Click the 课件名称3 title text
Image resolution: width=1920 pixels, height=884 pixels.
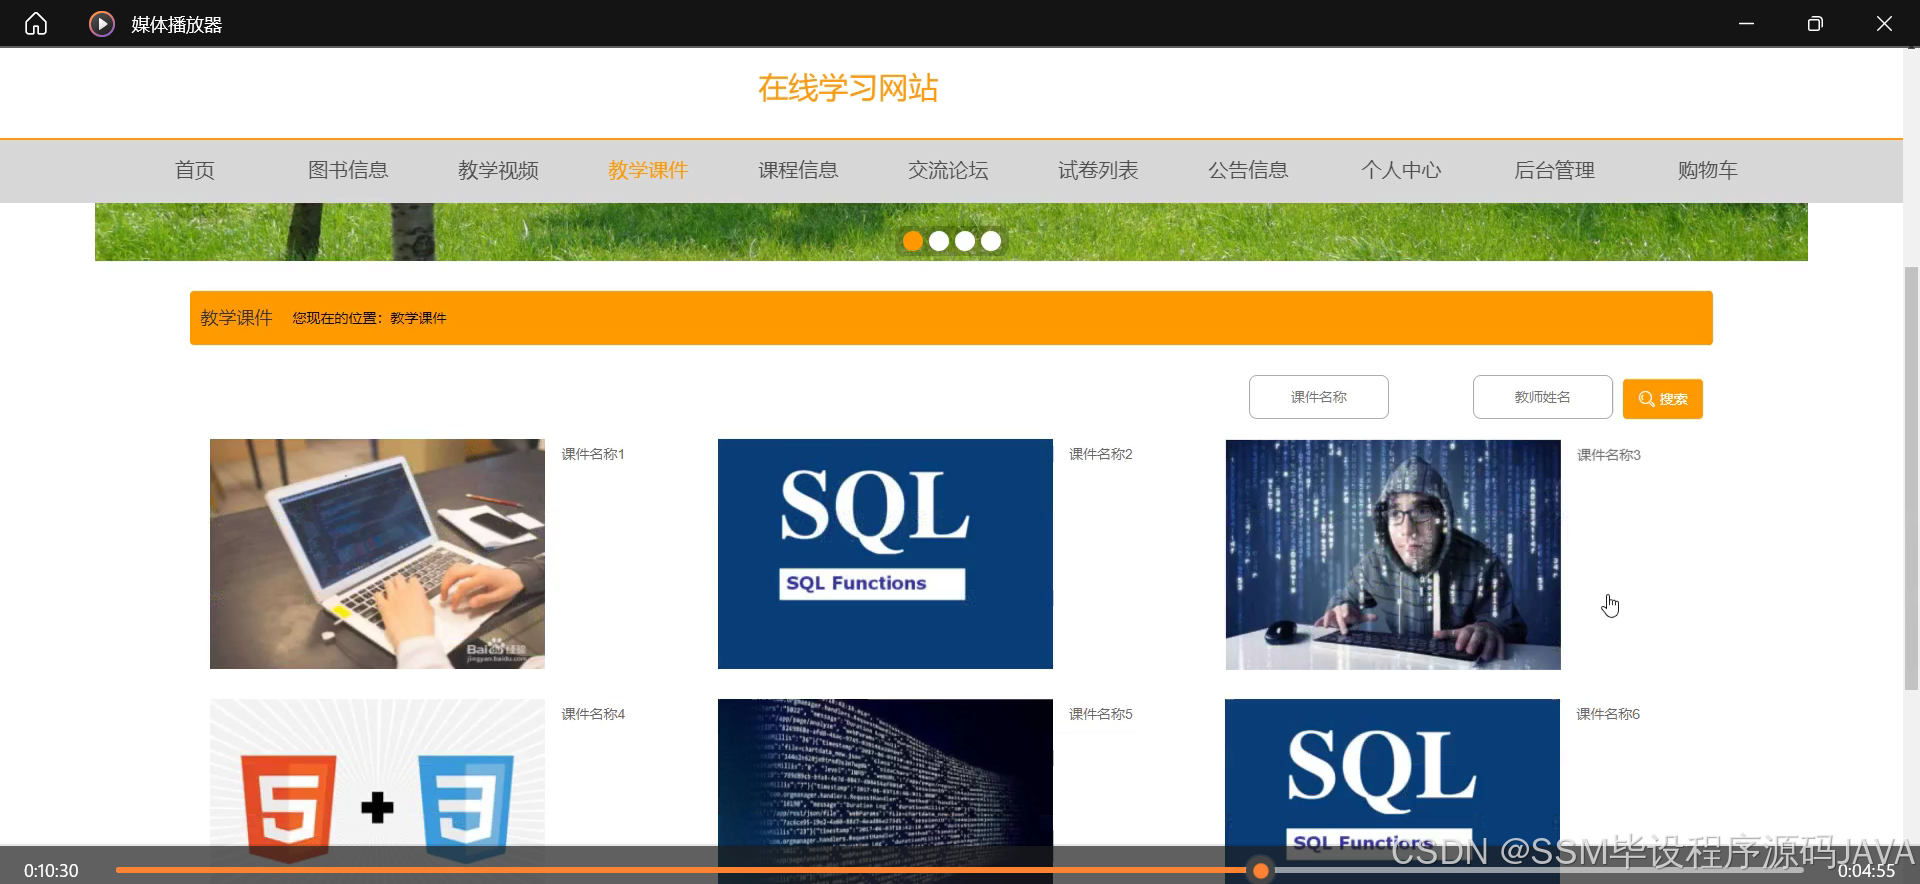(1609, 455)
